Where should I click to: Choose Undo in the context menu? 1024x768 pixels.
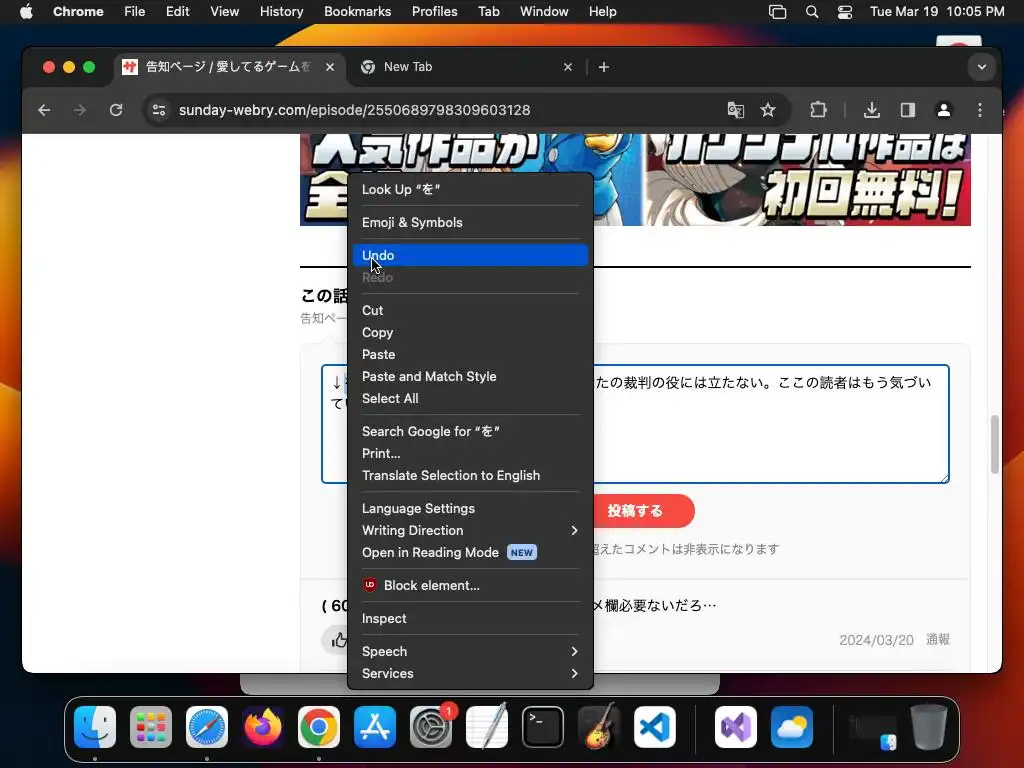pos(470,255)
